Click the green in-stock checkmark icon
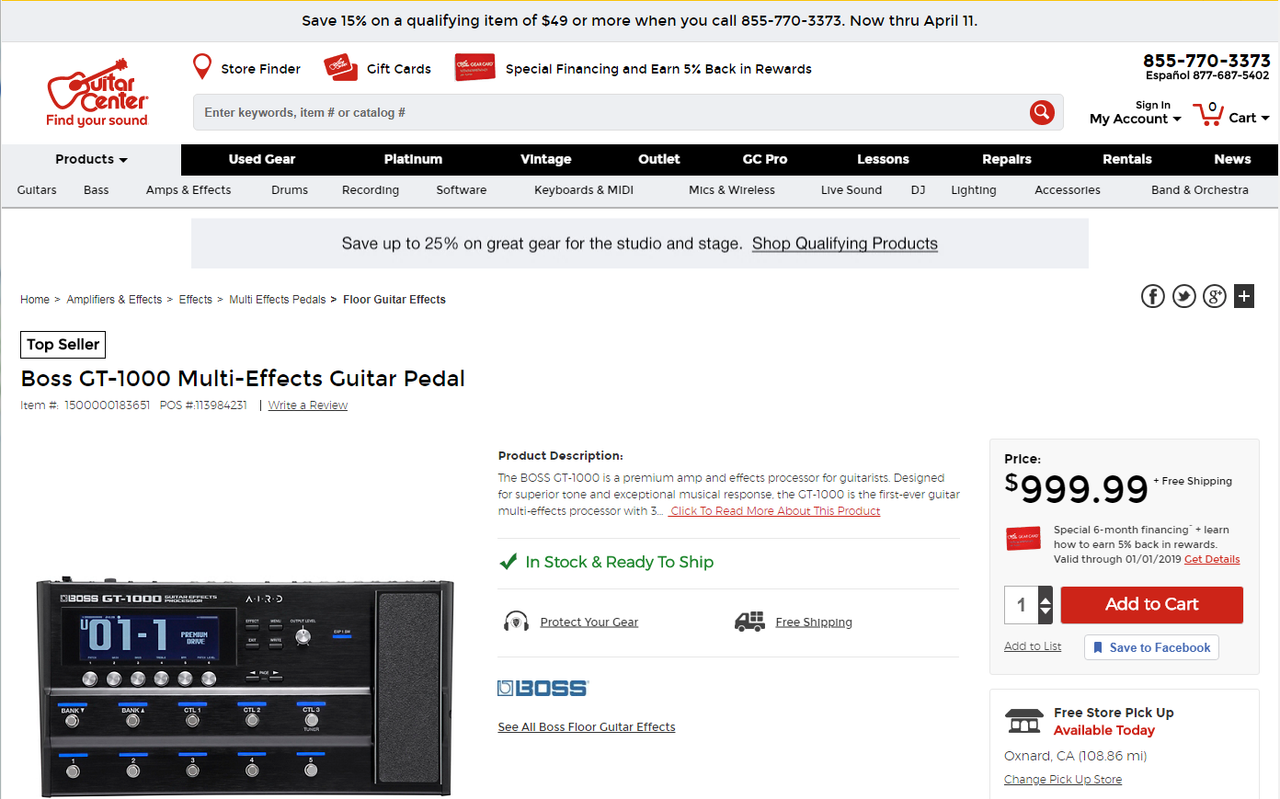 coord(508,562)
